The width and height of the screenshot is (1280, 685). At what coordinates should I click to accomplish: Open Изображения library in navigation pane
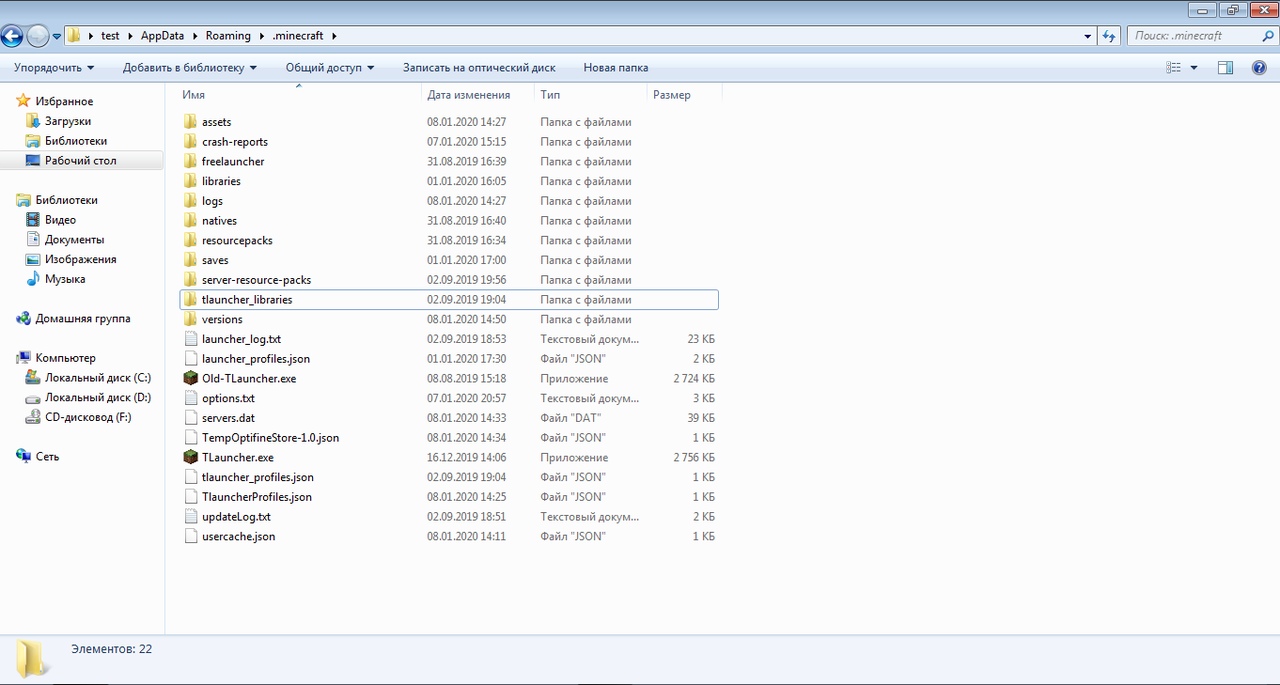pos(80,259)
